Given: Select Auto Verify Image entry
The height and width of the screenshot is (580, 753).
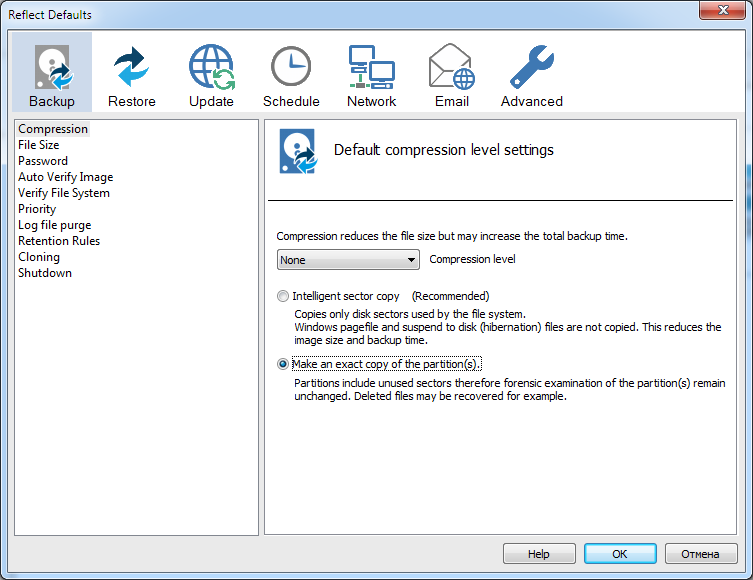Looking at the screenshot, I should pyautogui.click(x=66, y=177).
